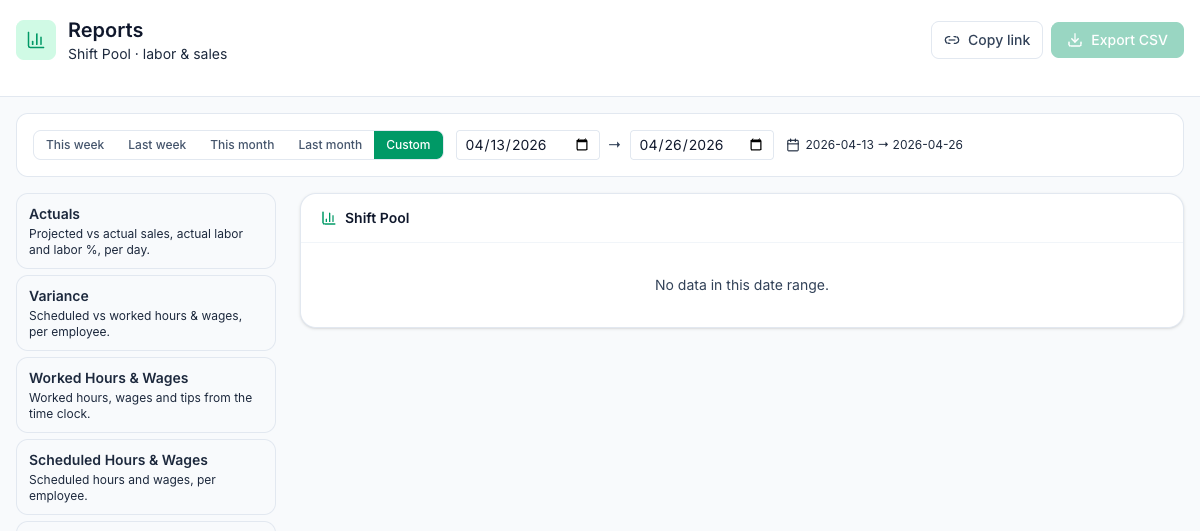1200x531 pixels.
Task: Open the start date calendar picker icon
Action: [x=582, y=145]
